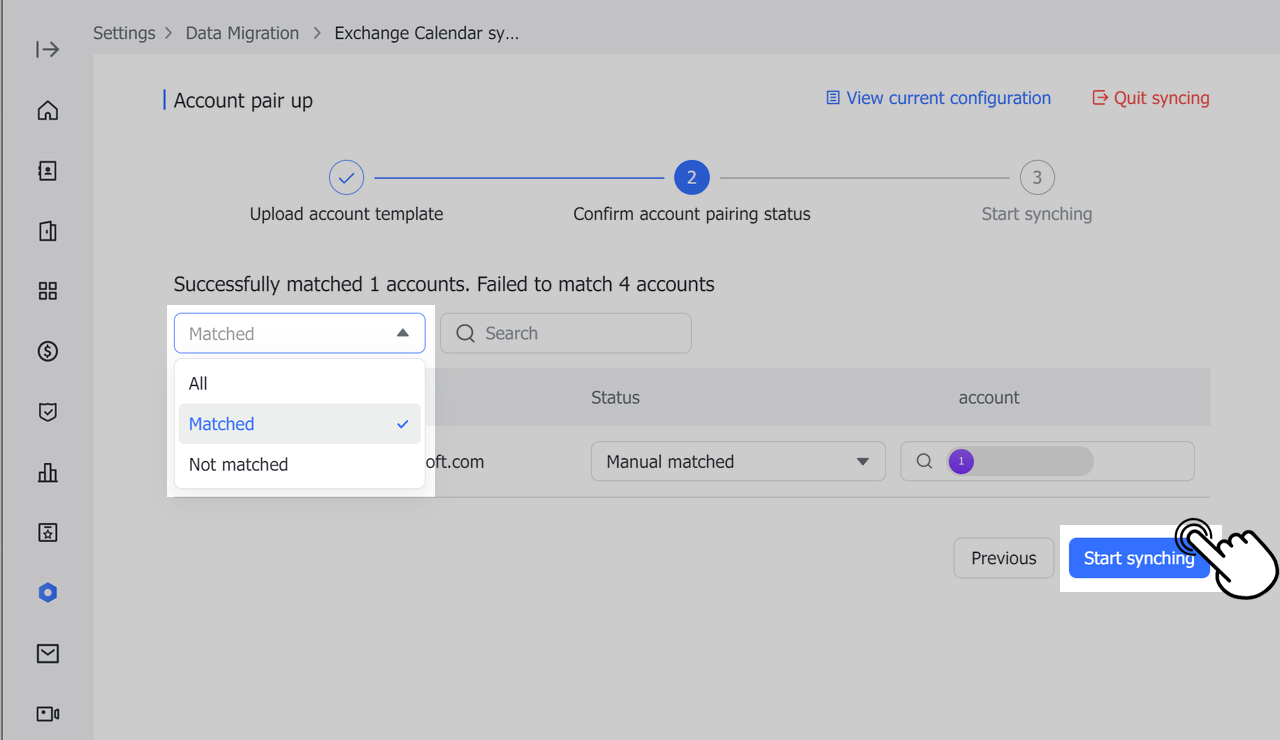Click the building organization sidebar icon
The width and height of the screenshot is (1280, 740).
point(47,231)
